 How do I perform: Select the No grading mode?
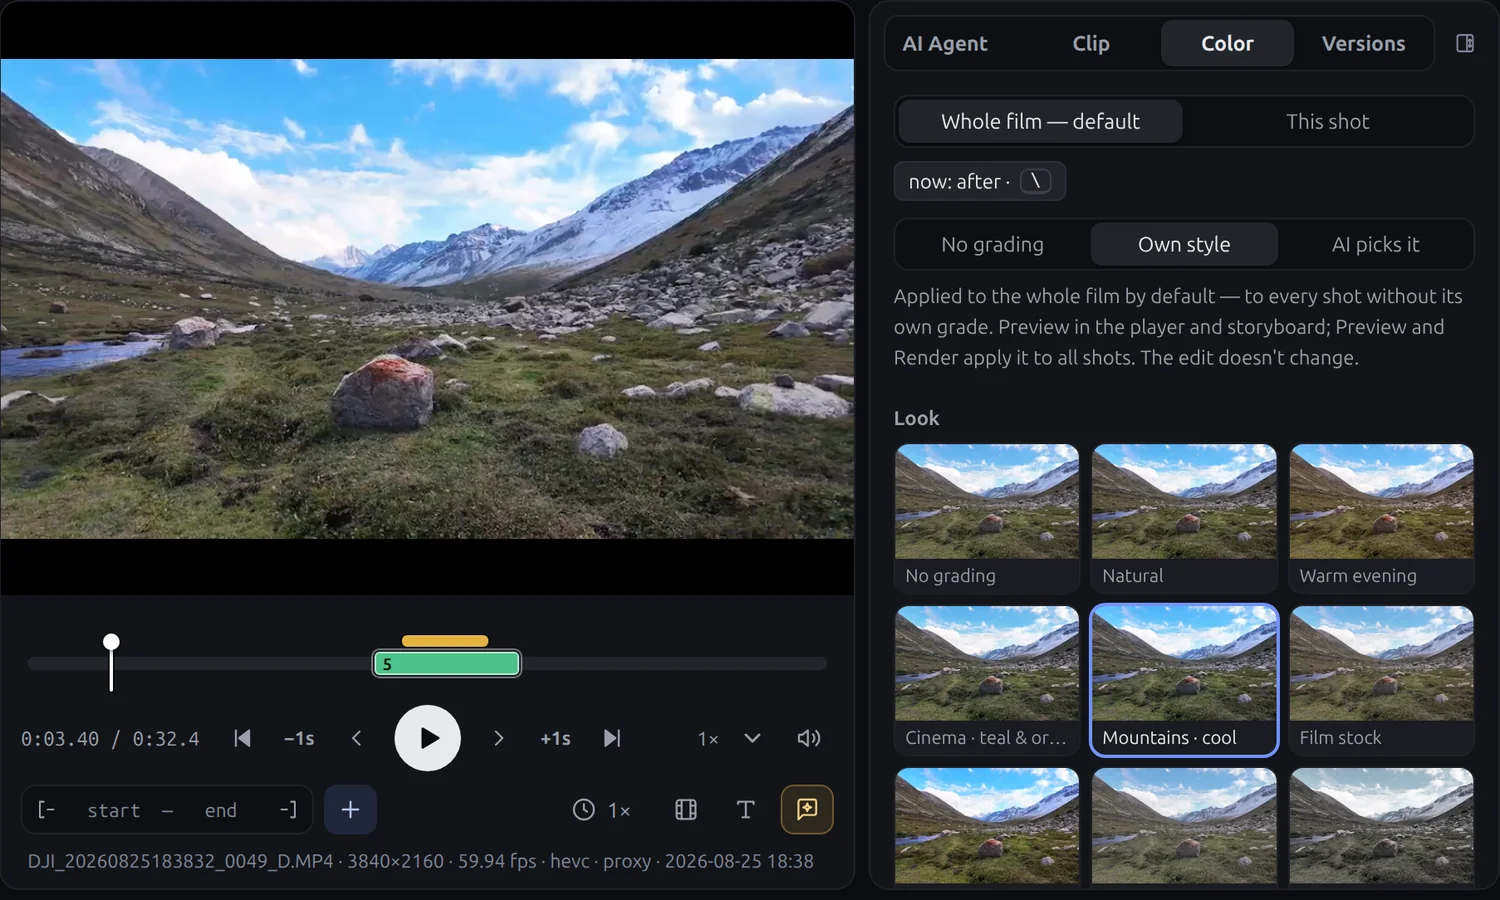coord(992,244)
